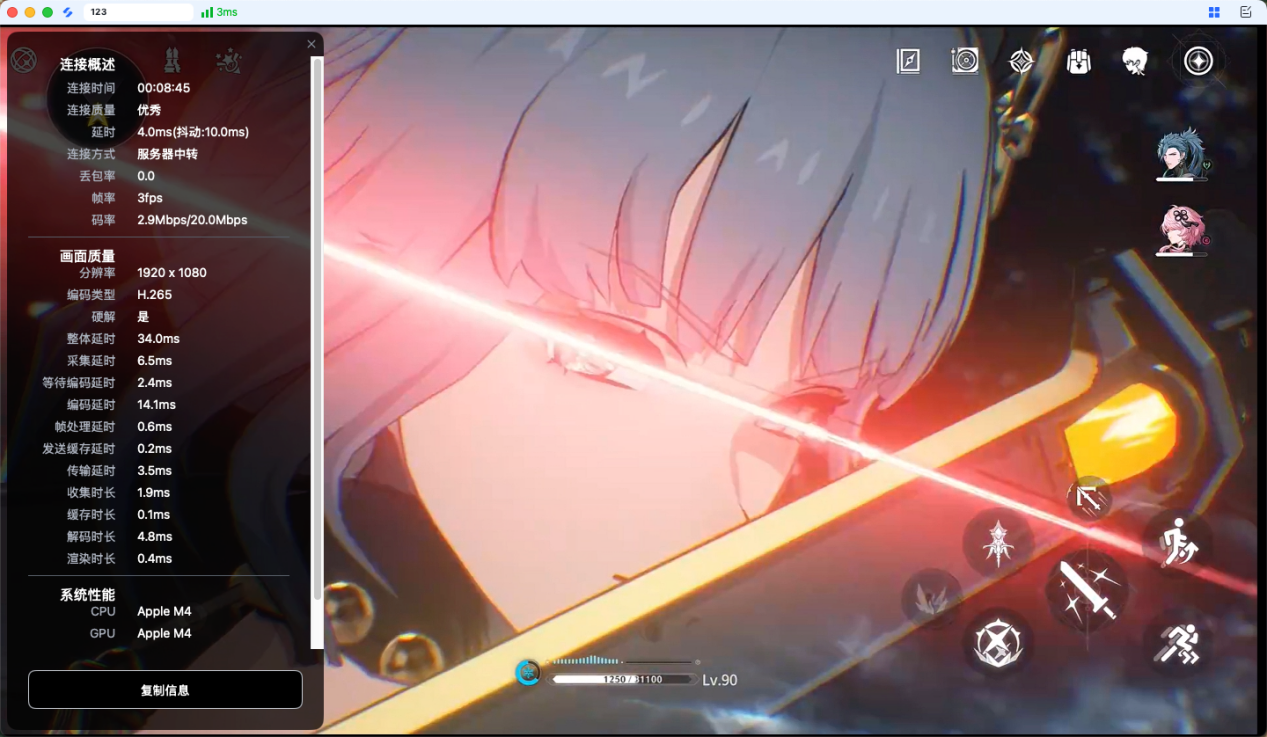Close the connection stats panel
1267x737 pixels.
click(x=311, y=44)
